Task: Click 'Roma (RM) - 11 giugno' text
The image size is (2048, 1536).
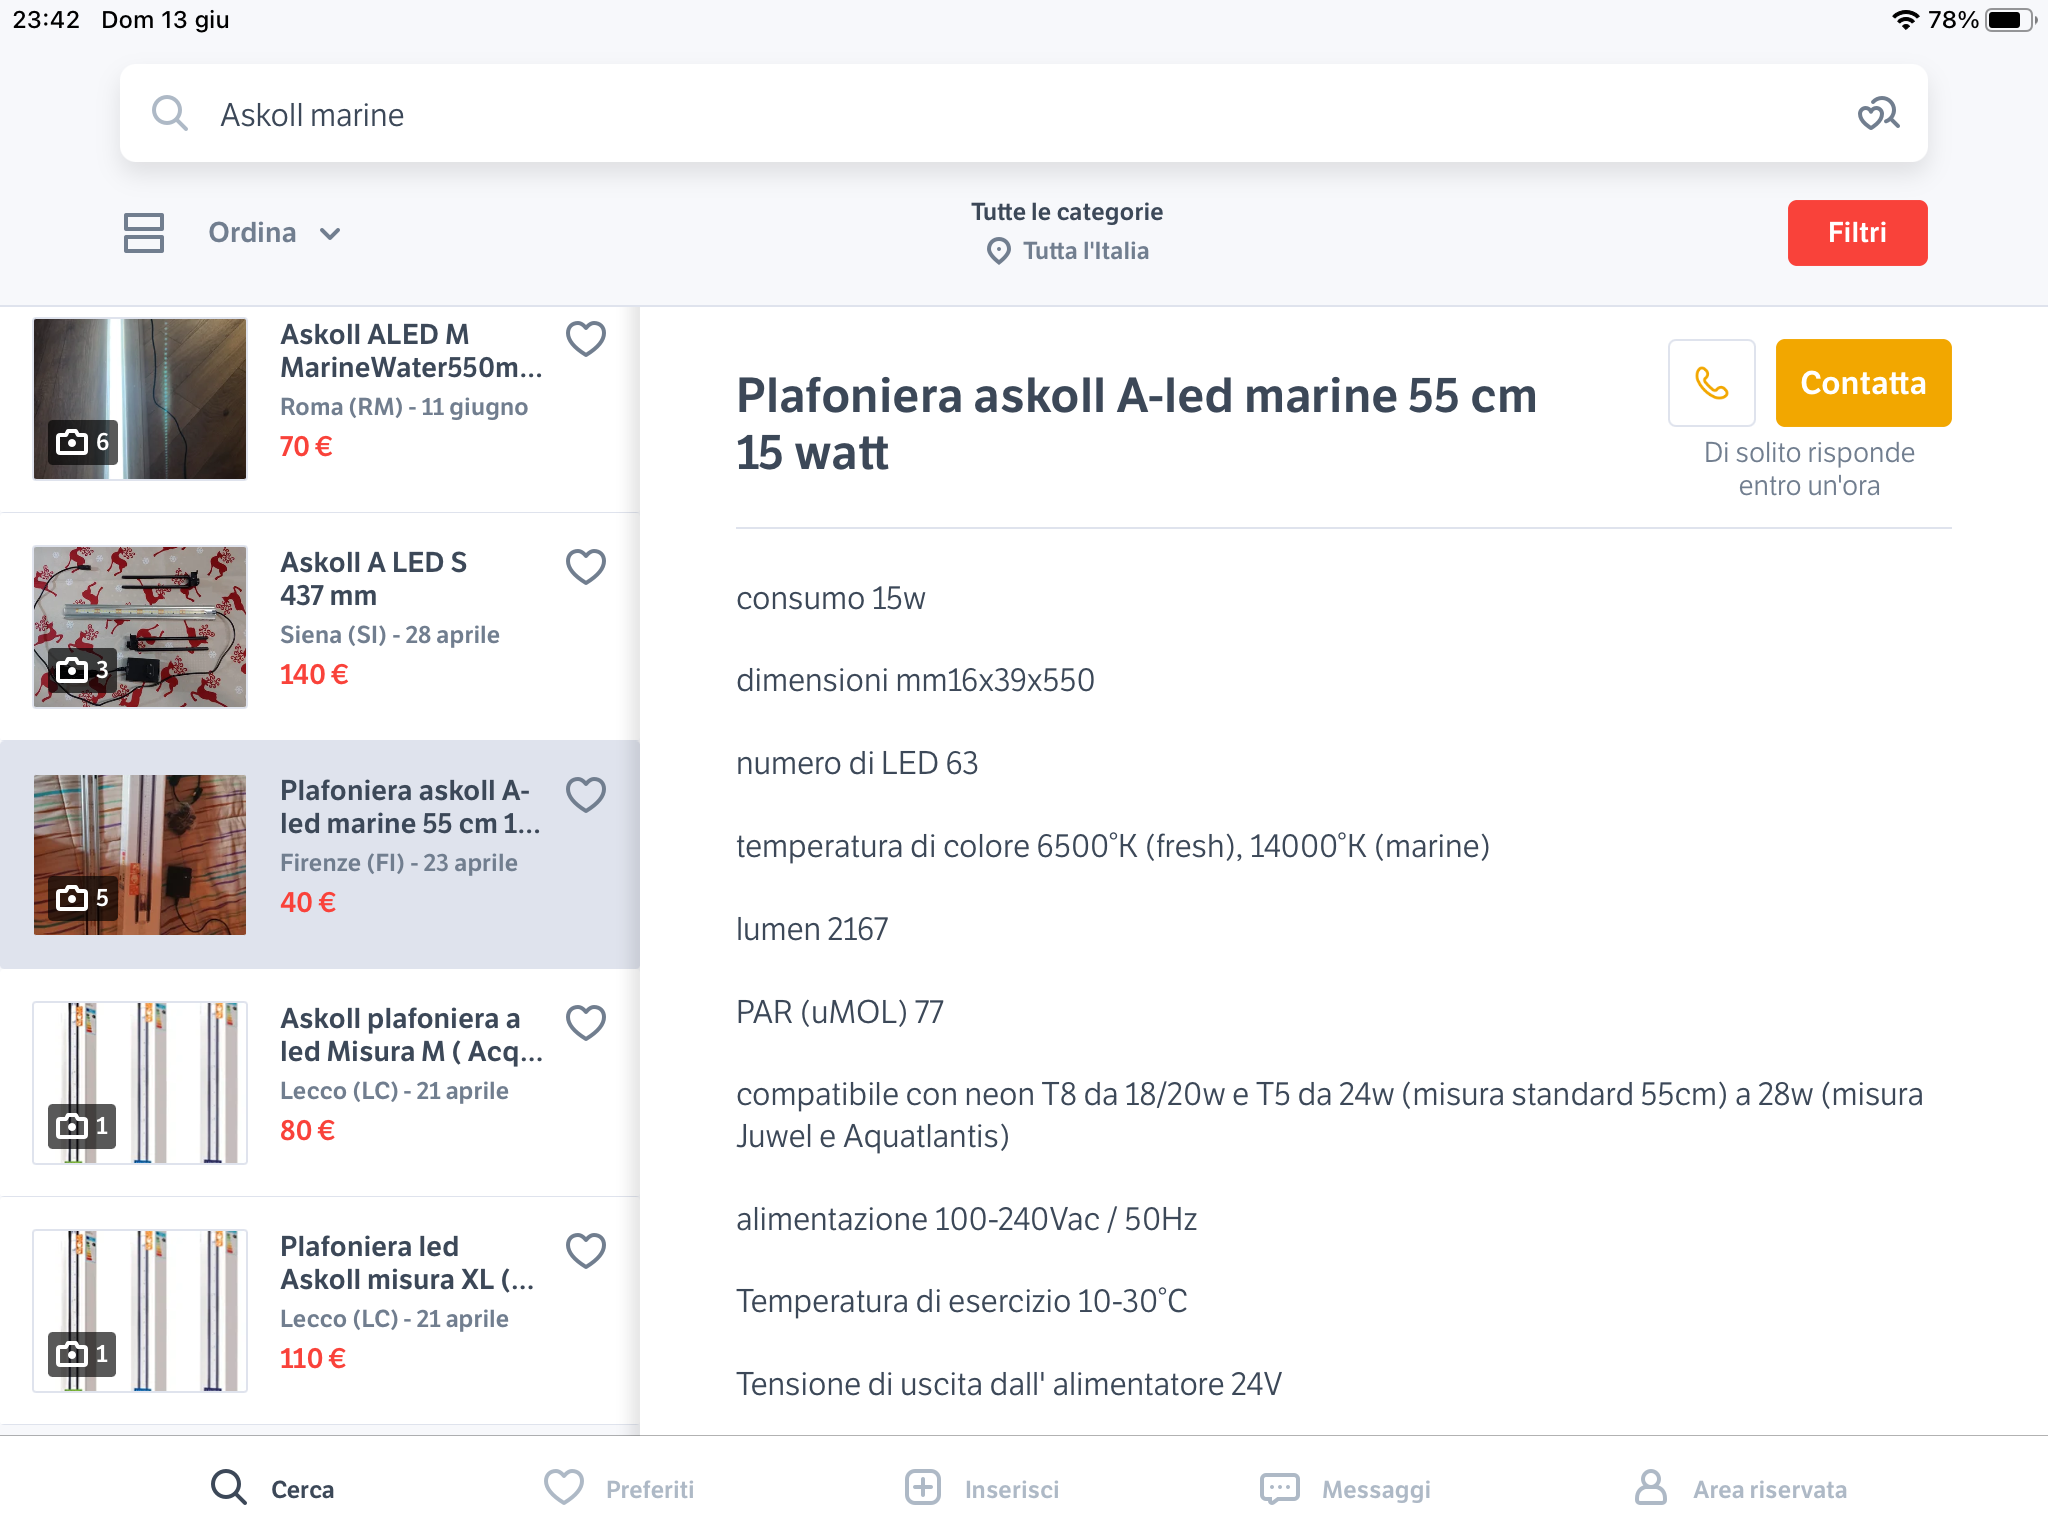Action: pyautogui.click(x=404, y=407)
